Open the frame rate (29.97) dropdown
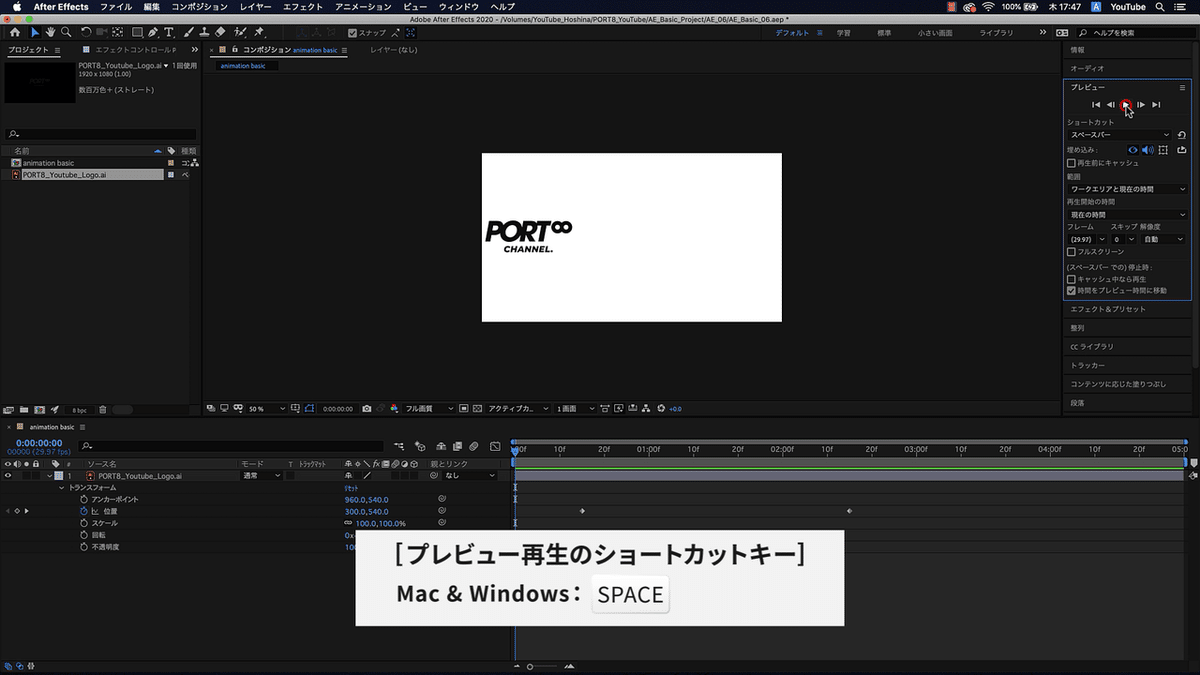The height and width of the screenshot is (675, 1200). pos(1086,240)
